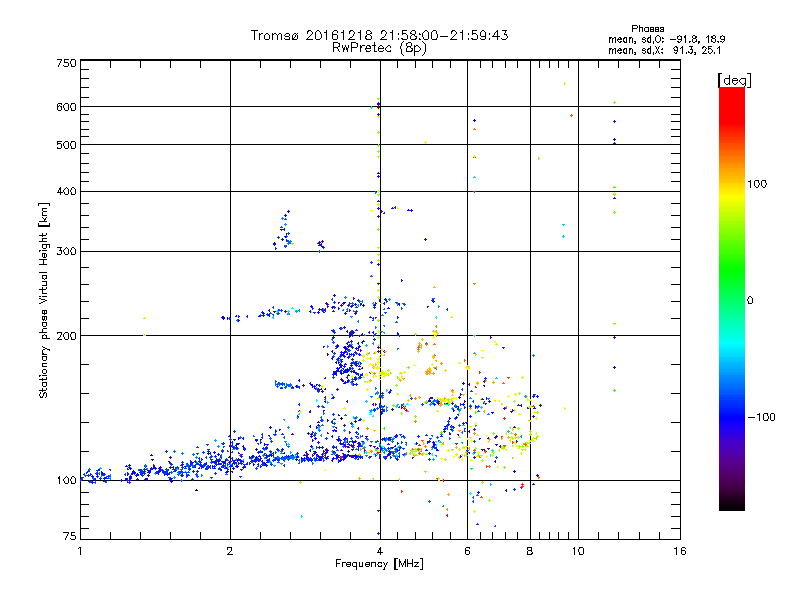The width and height of the screenshot is (800, 600).
Task: Select the RwPretec (8p) subtitle
Action: (379, 48)
